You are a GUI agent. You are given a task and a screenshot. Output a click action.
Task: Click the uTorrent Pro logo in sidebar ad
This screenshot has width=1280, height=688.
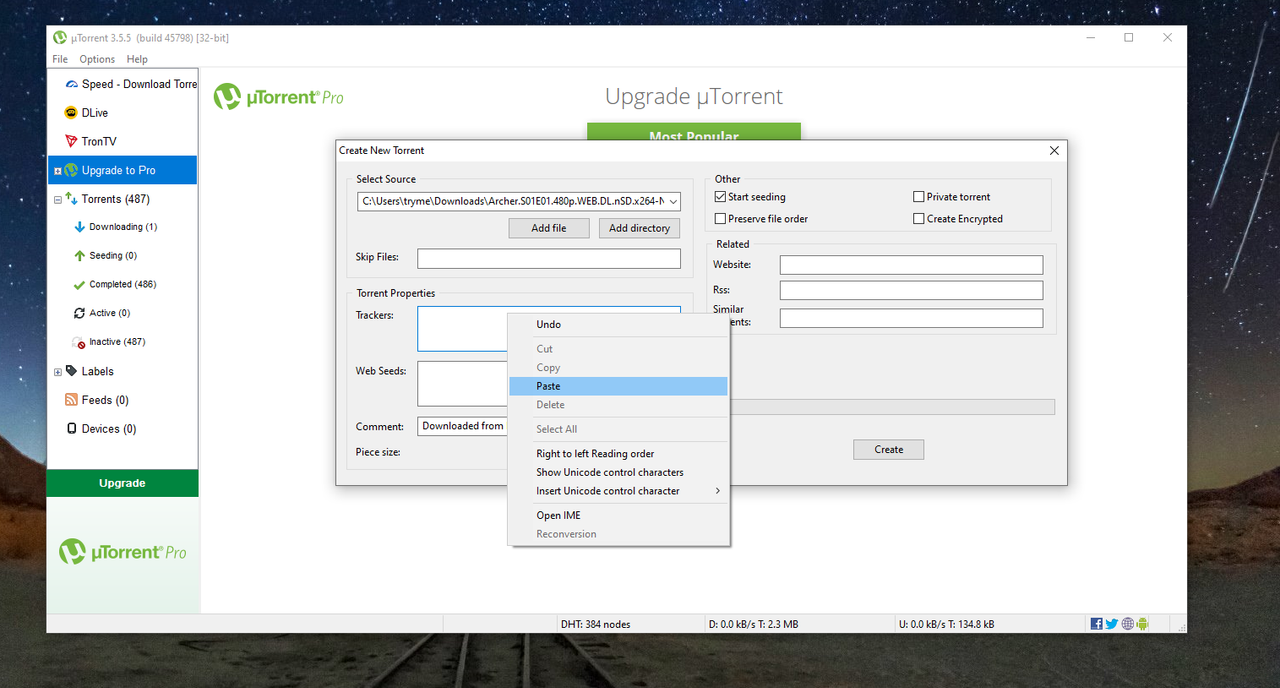click(122, 552)
